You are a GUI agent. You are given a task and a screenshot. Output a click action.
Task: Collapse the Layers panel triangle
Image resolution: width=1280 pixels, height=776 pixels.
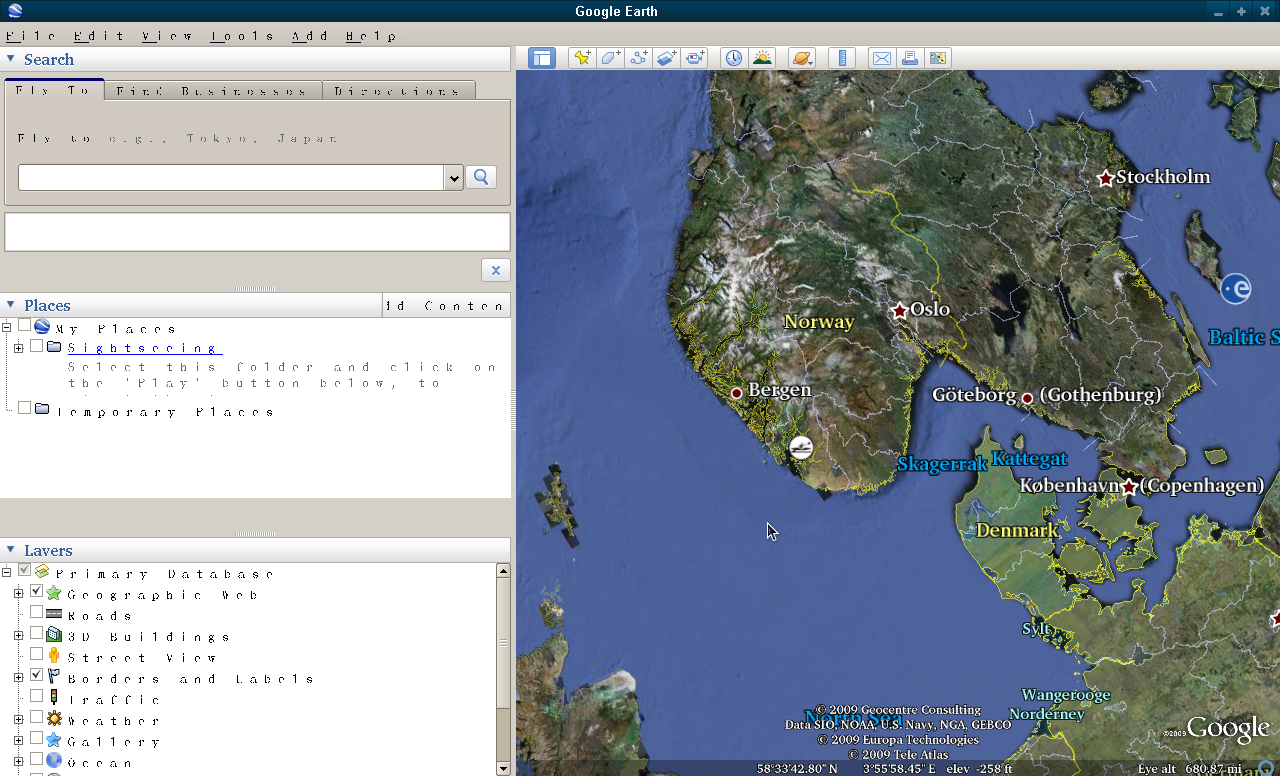coord(11,550)
